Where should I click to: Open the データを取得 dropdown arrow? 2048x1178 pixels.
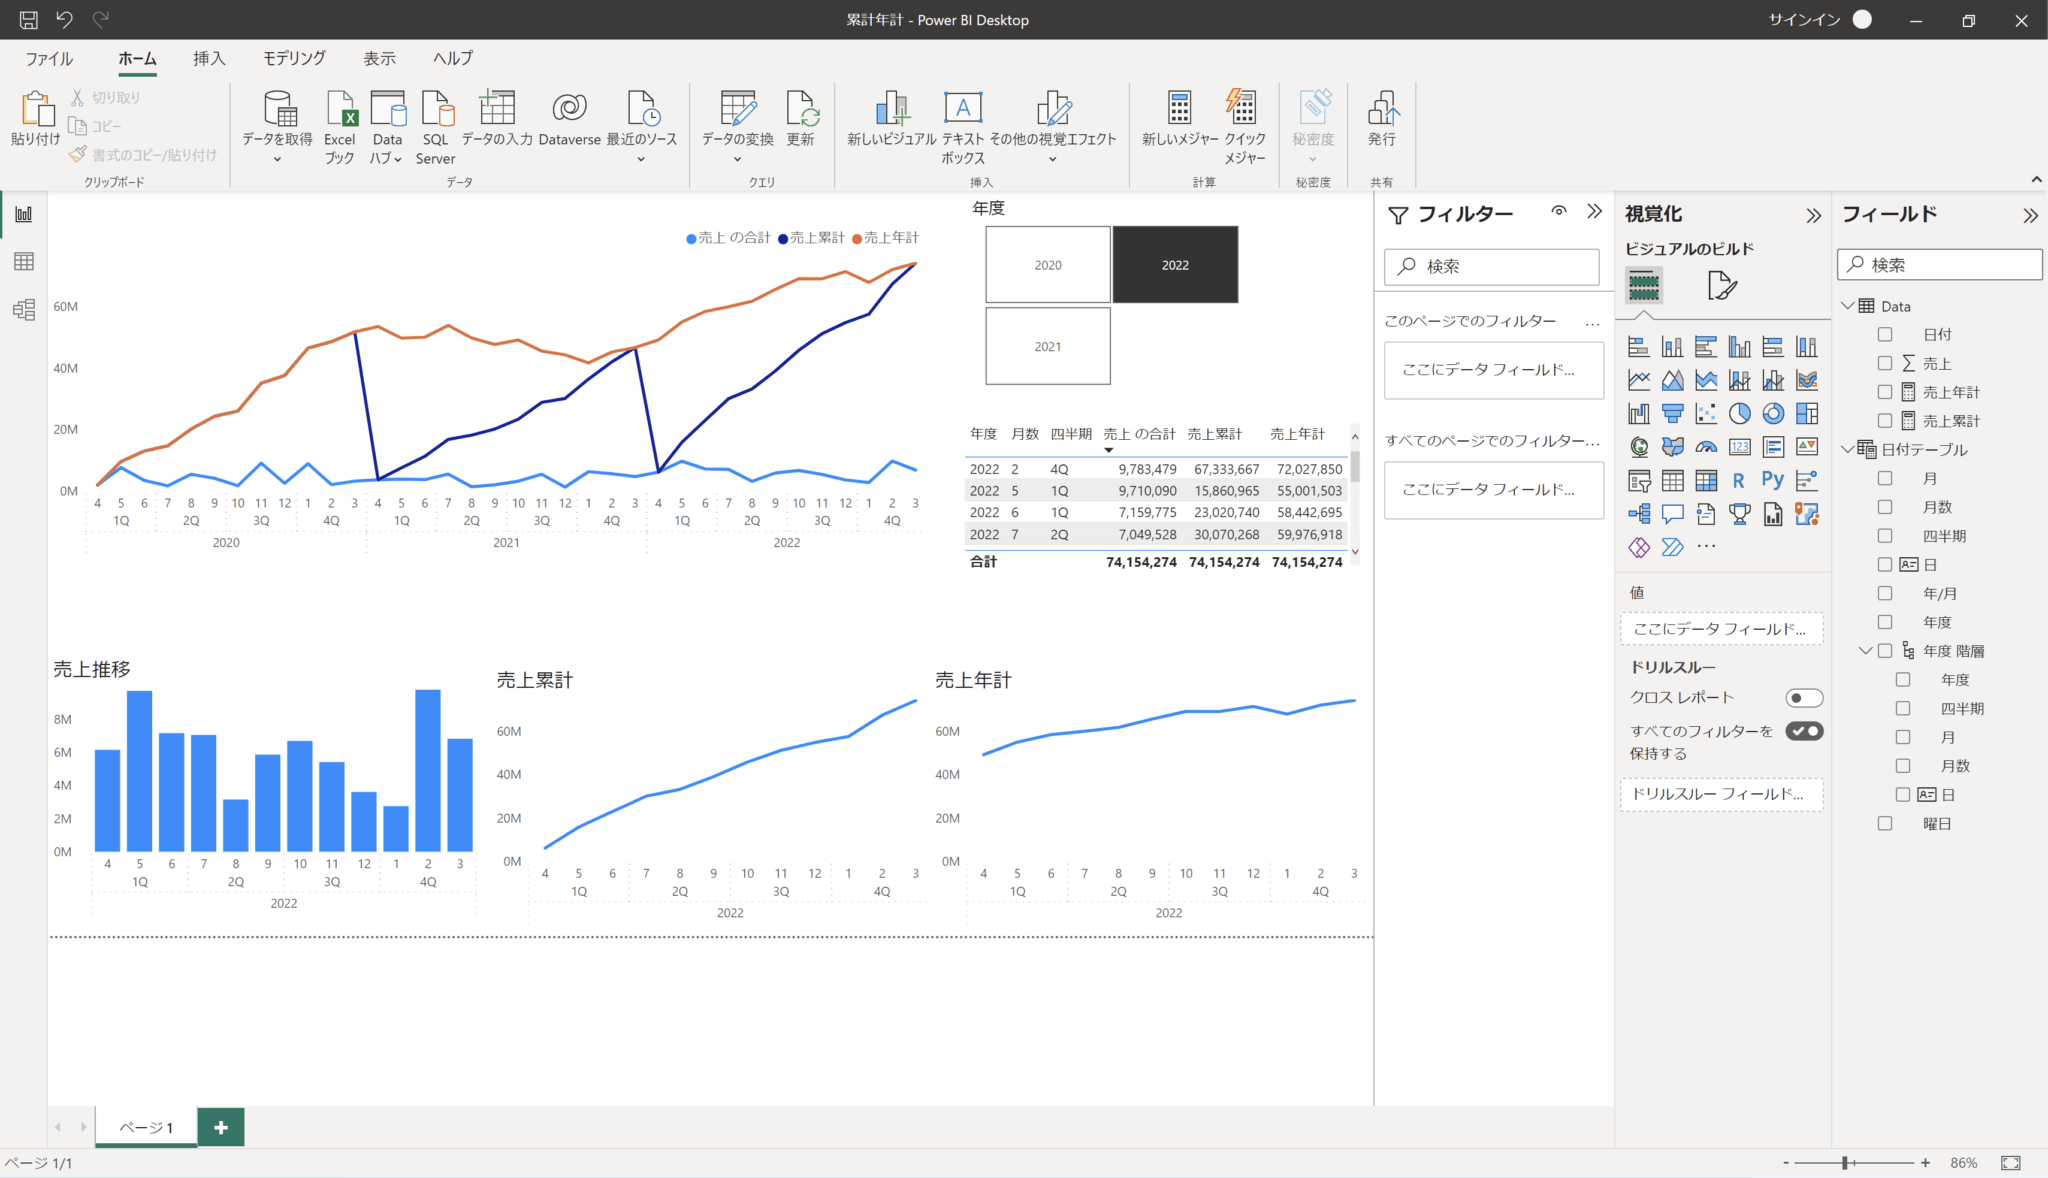point(277,160)
